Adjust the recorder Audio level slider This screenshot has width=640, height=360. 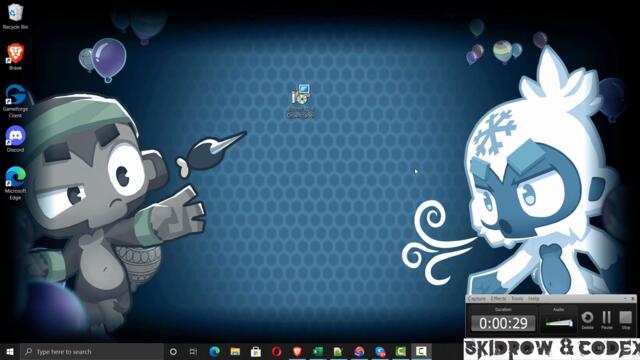[559, 323]
